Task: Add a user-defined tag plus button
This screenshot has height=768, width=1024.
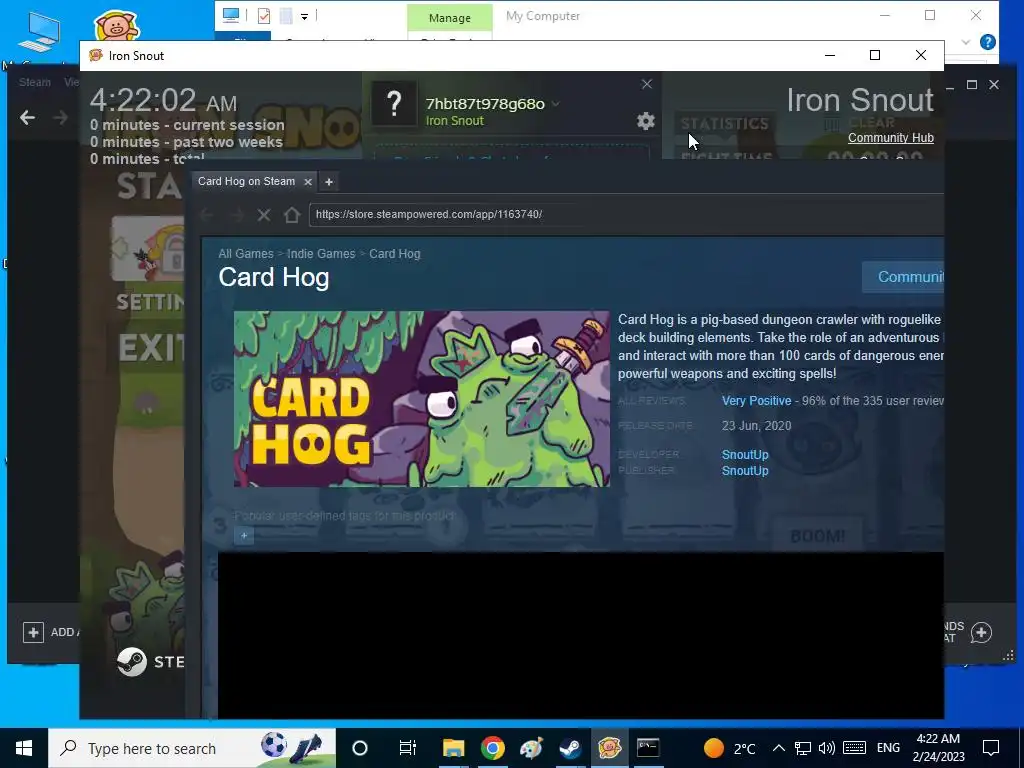Action: pos(244,536)
